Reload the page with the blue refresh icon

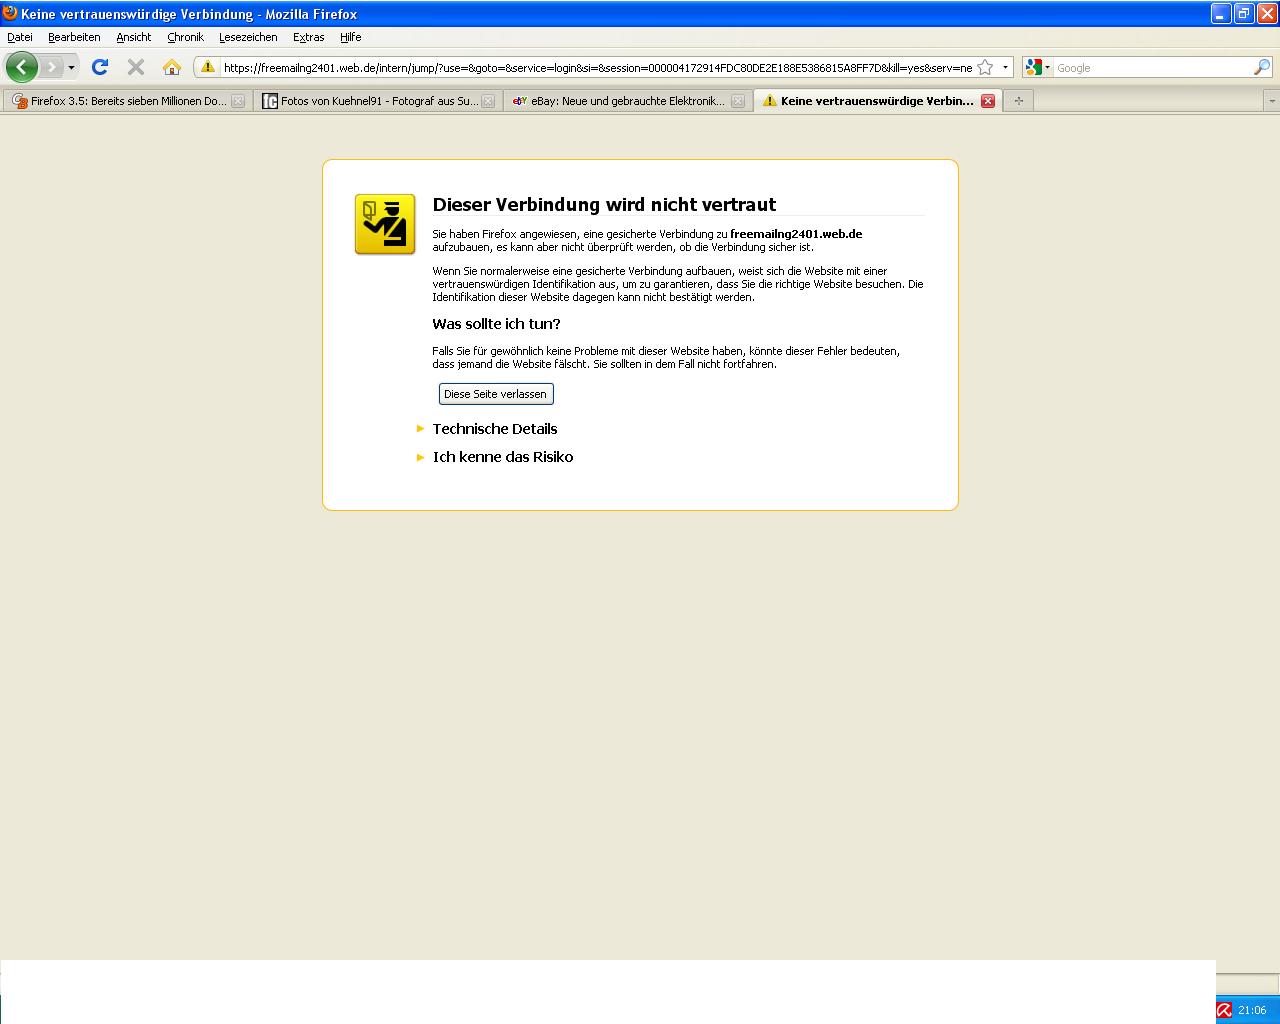[99, 67]
